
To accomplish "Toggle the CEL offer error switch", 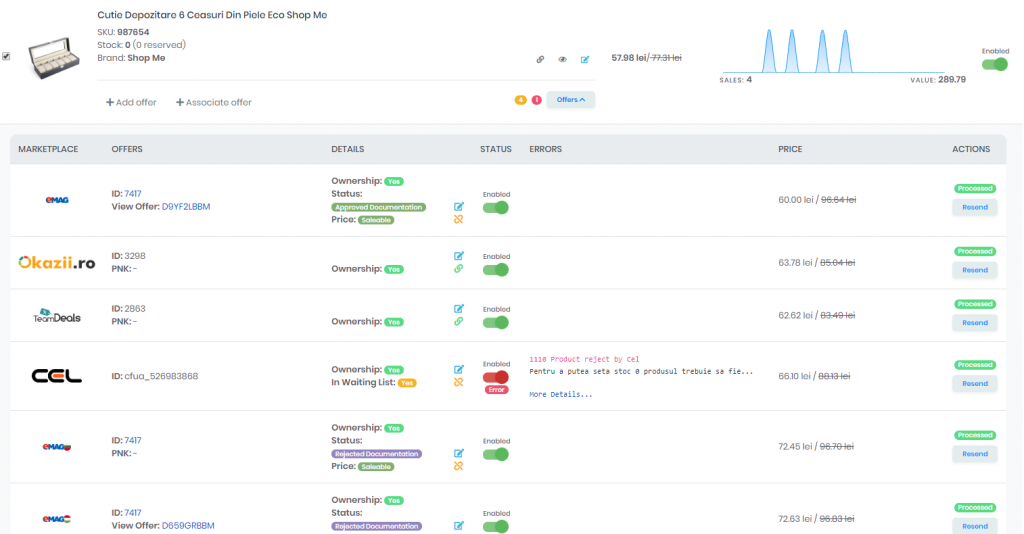I will point(496,377).
